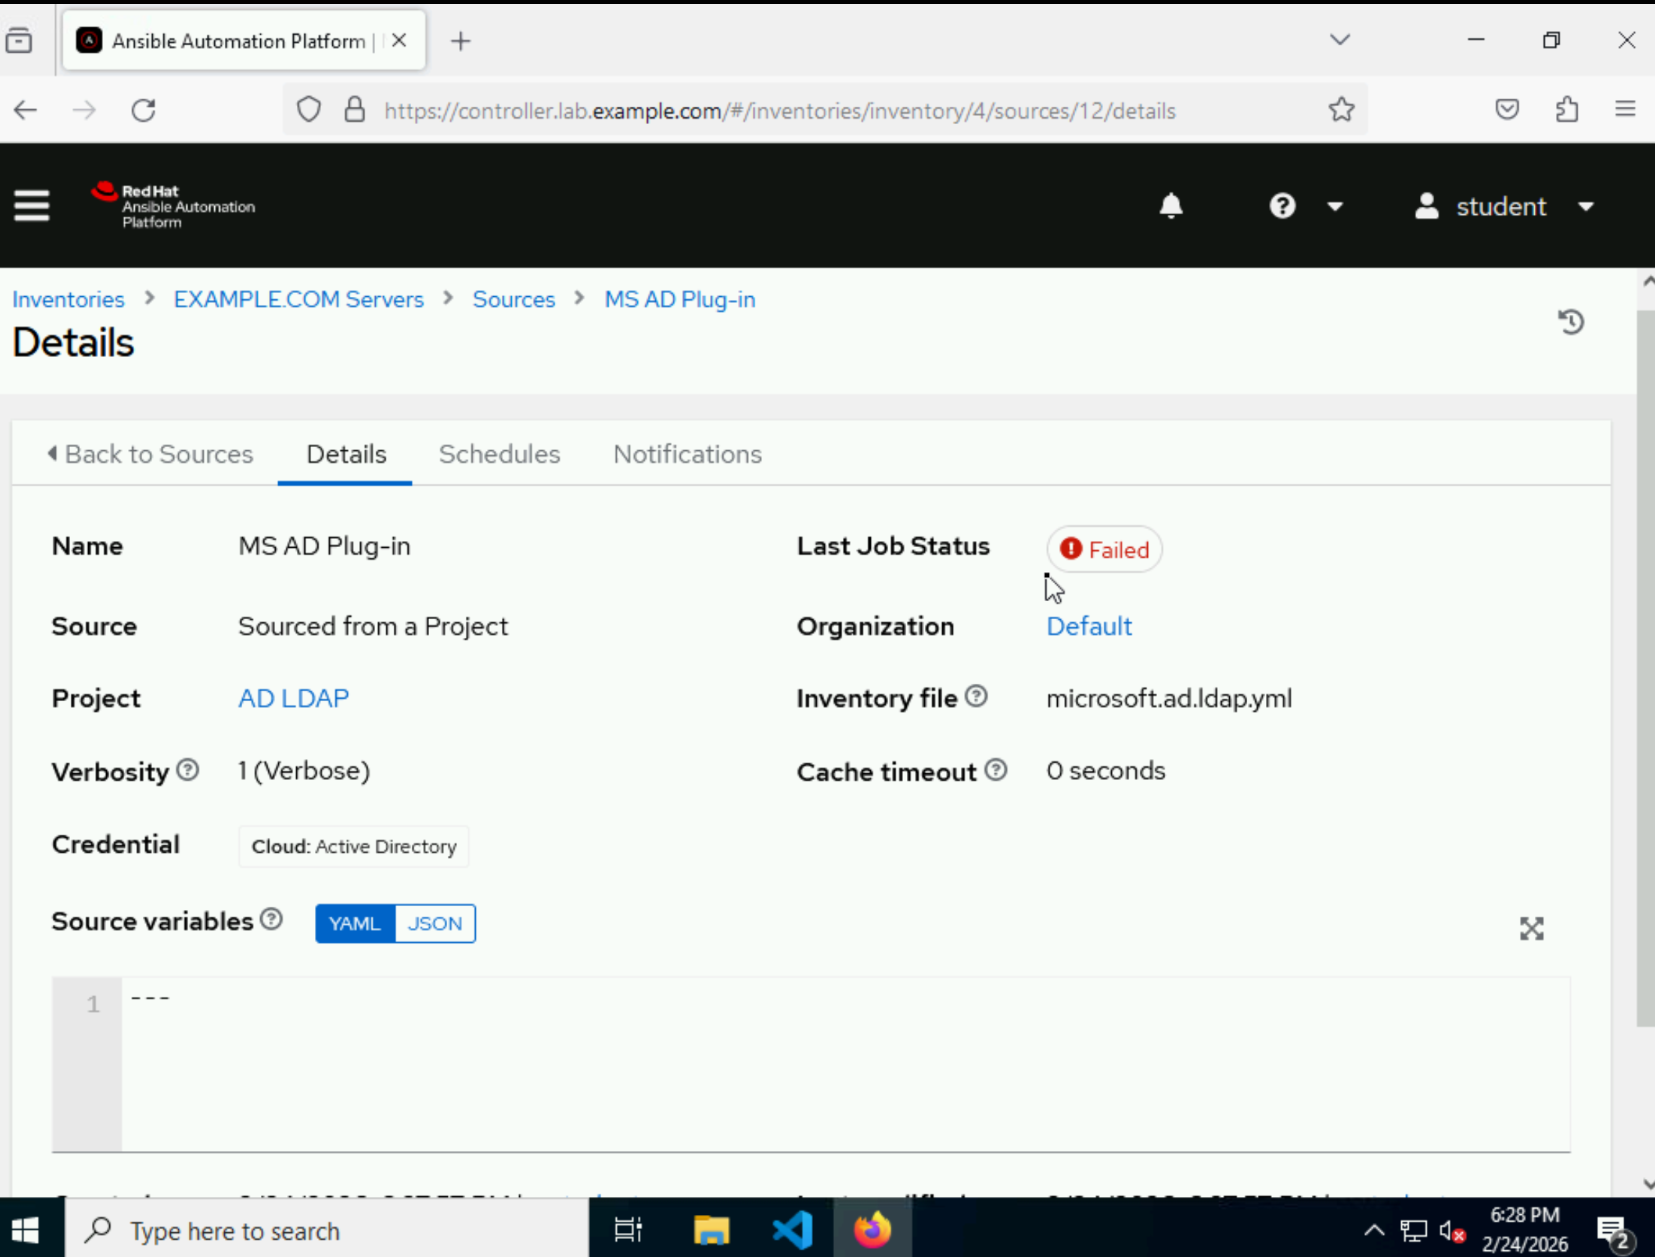This screenshot has height=1257, width=1655.
Task: Open the Pocket save icon
Action: 1507,110
